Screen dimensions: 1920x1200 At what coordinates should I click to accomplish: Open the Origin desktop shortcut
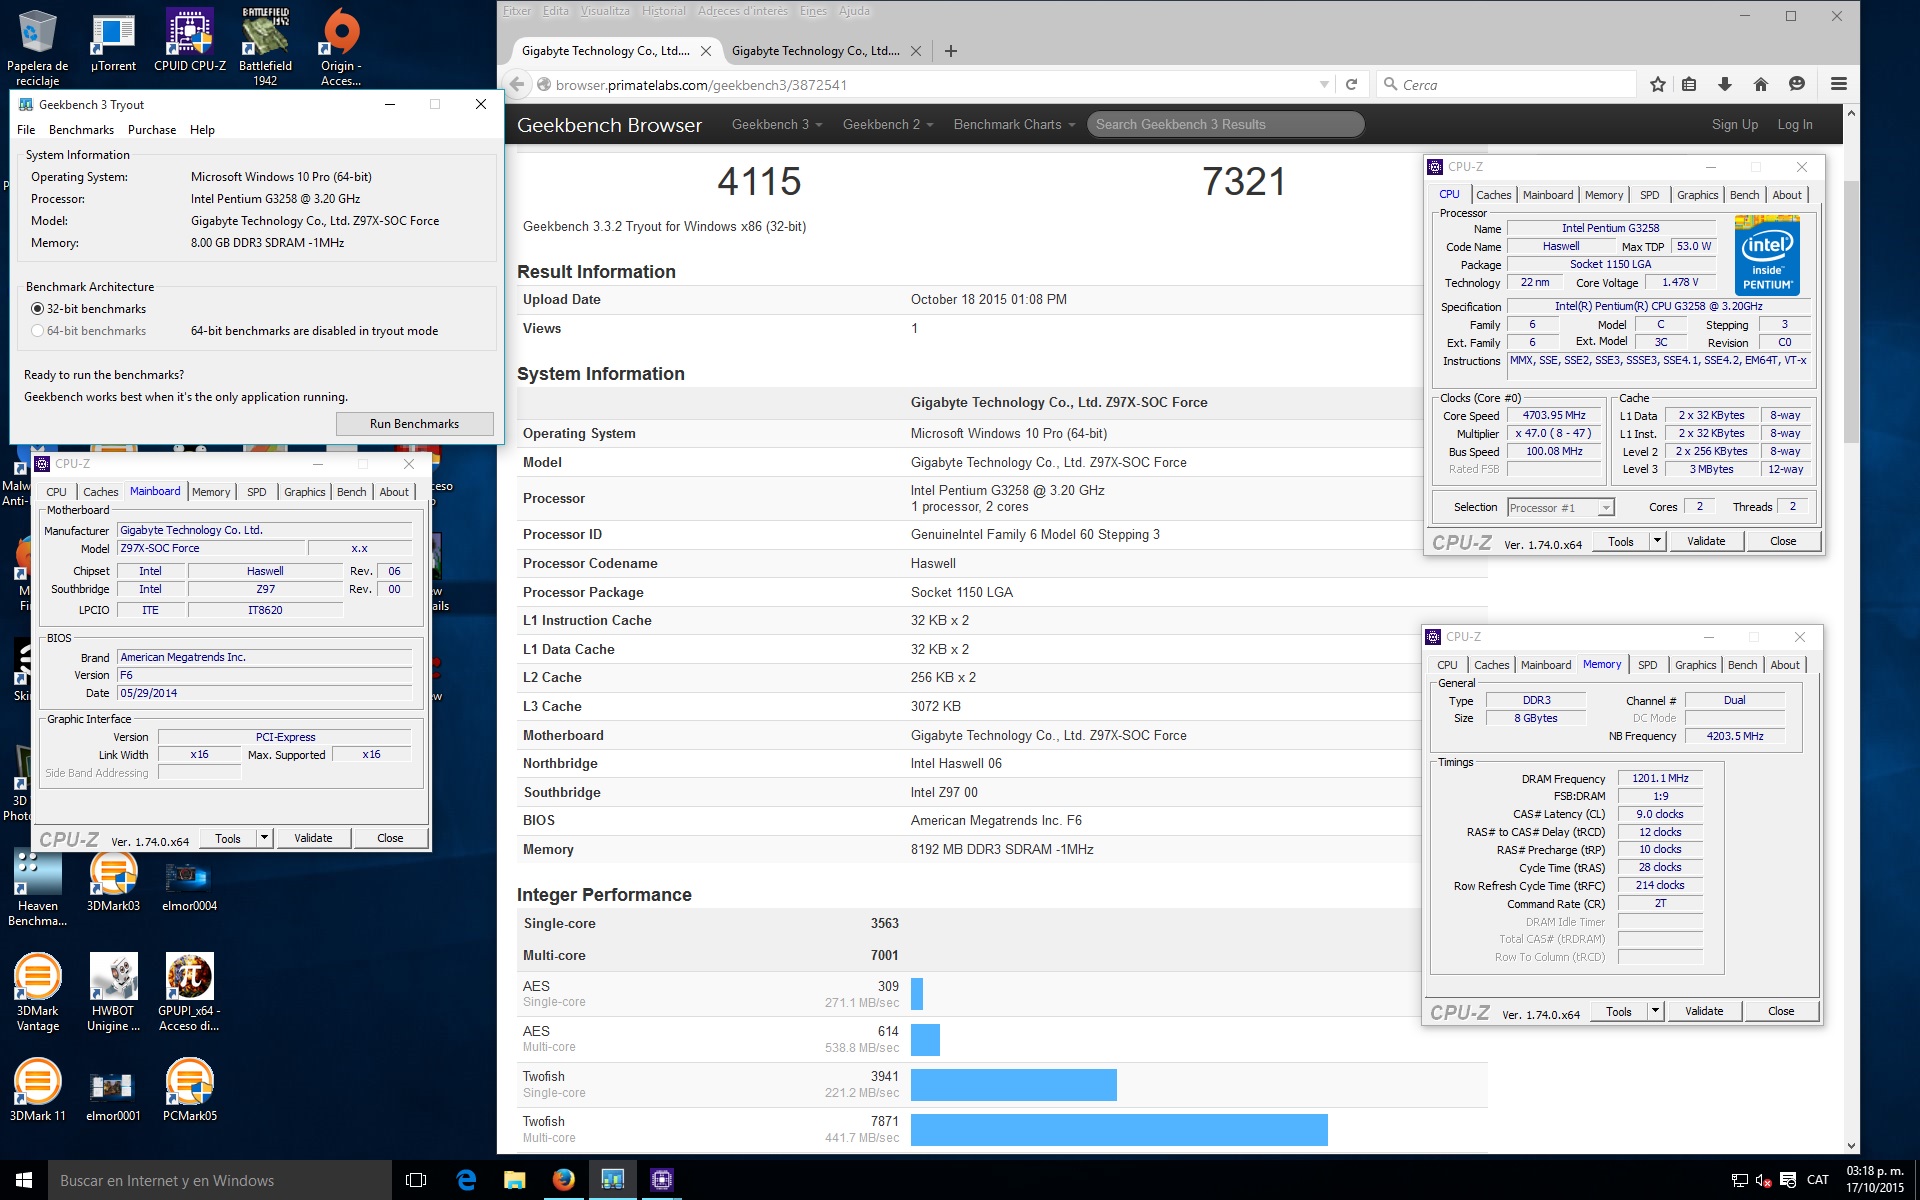pyautogui.click(x=341, y=46)
